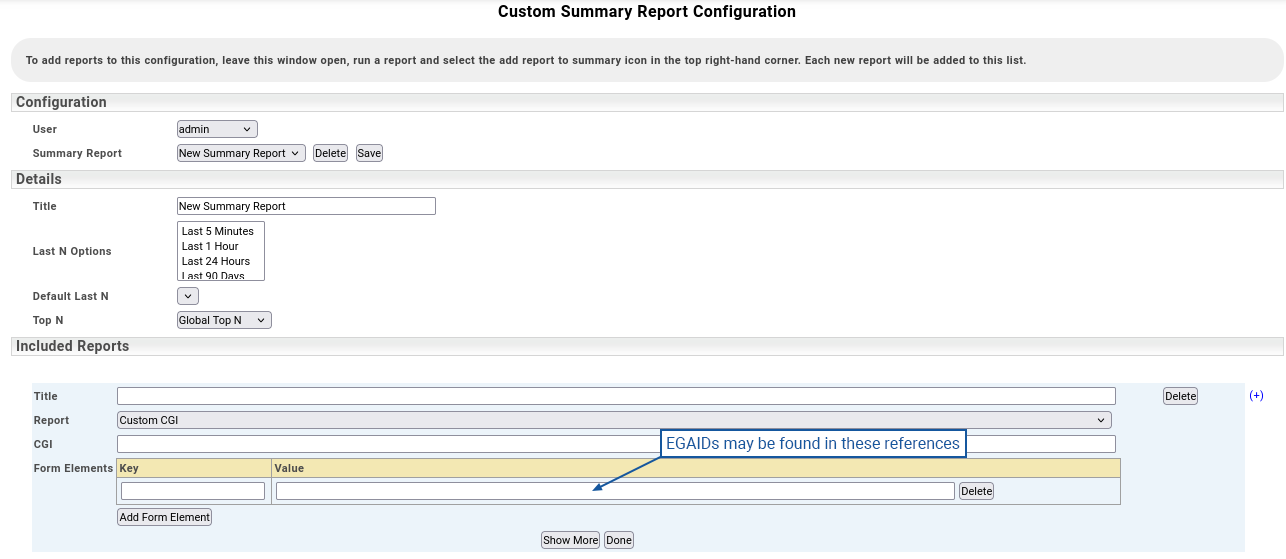Open the User dropdown showing admin

(x=217, y=129)
